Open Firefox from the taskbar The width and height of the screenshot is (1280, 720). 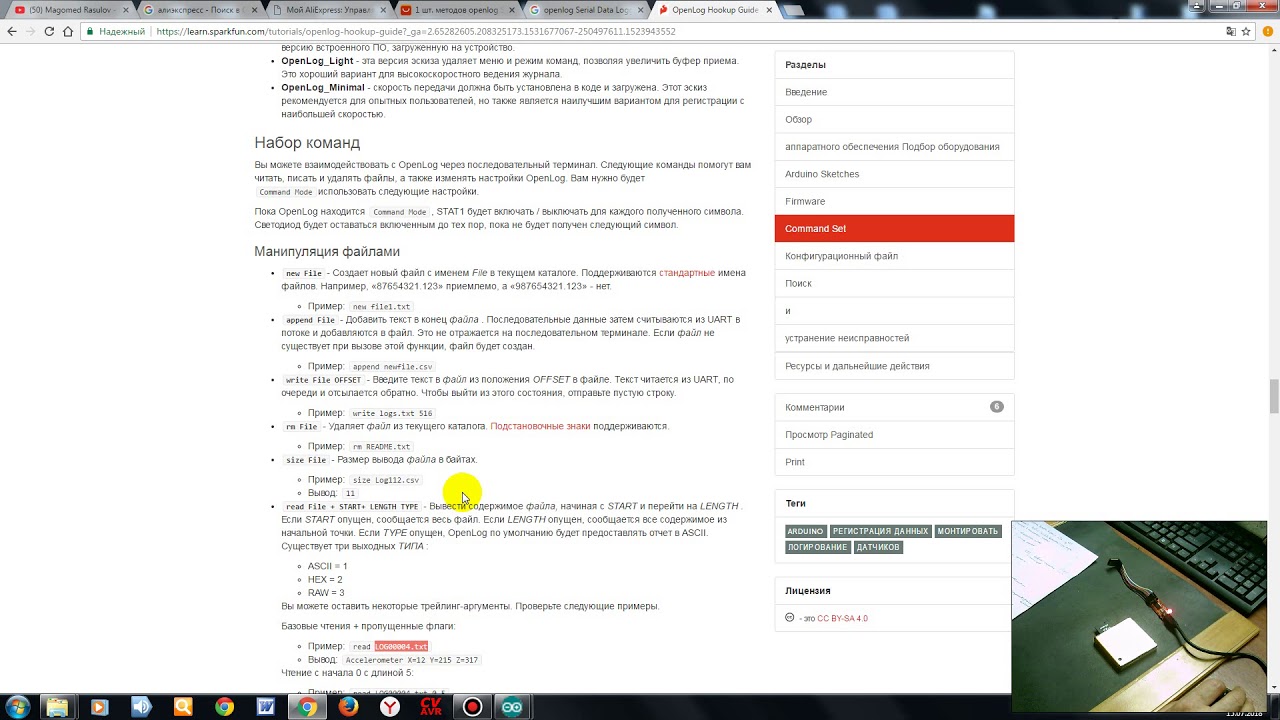tap(348, 707)
